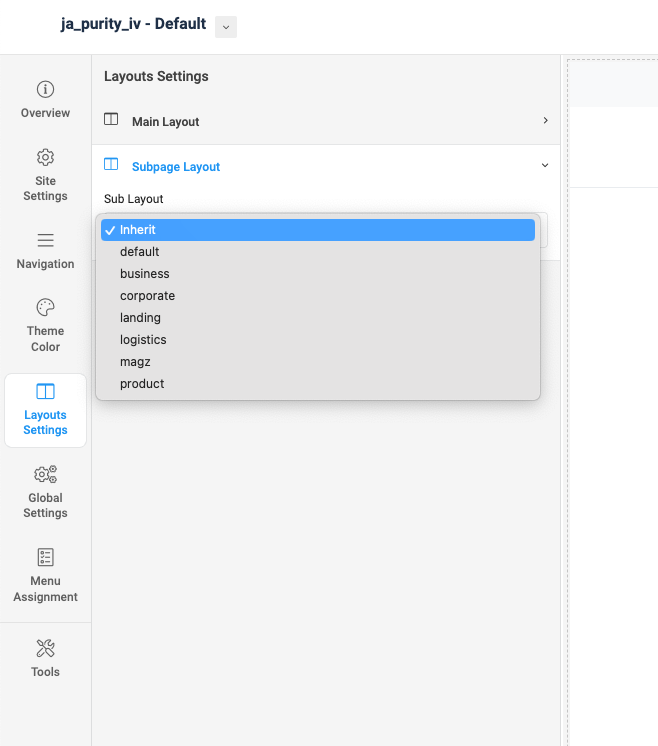Viewport: 658px width, 746px height.
Task: Choose the default sub layout option
Action: click(x=140, y=252)
